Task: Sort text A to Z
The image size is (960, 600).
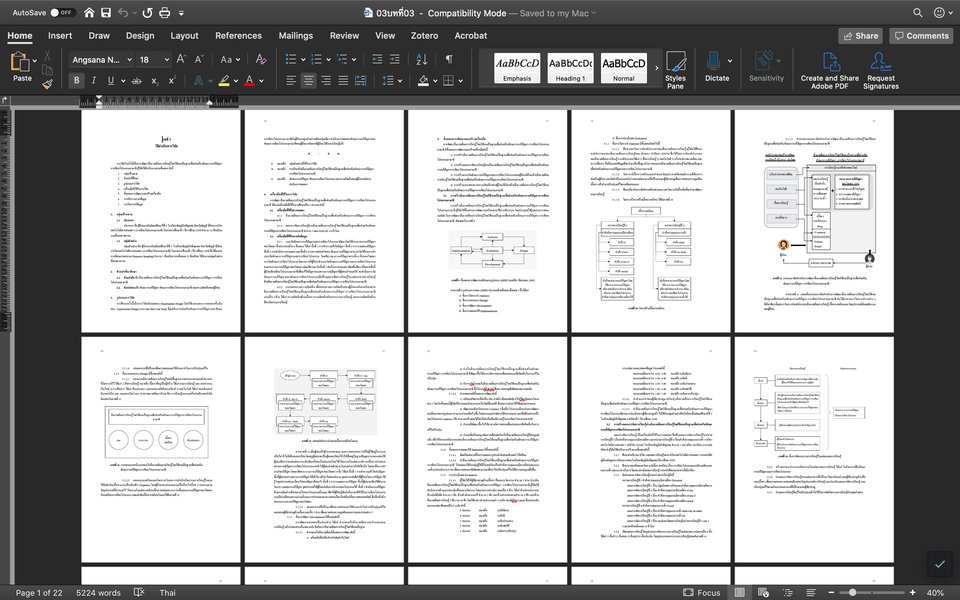Action: point(422,59)
